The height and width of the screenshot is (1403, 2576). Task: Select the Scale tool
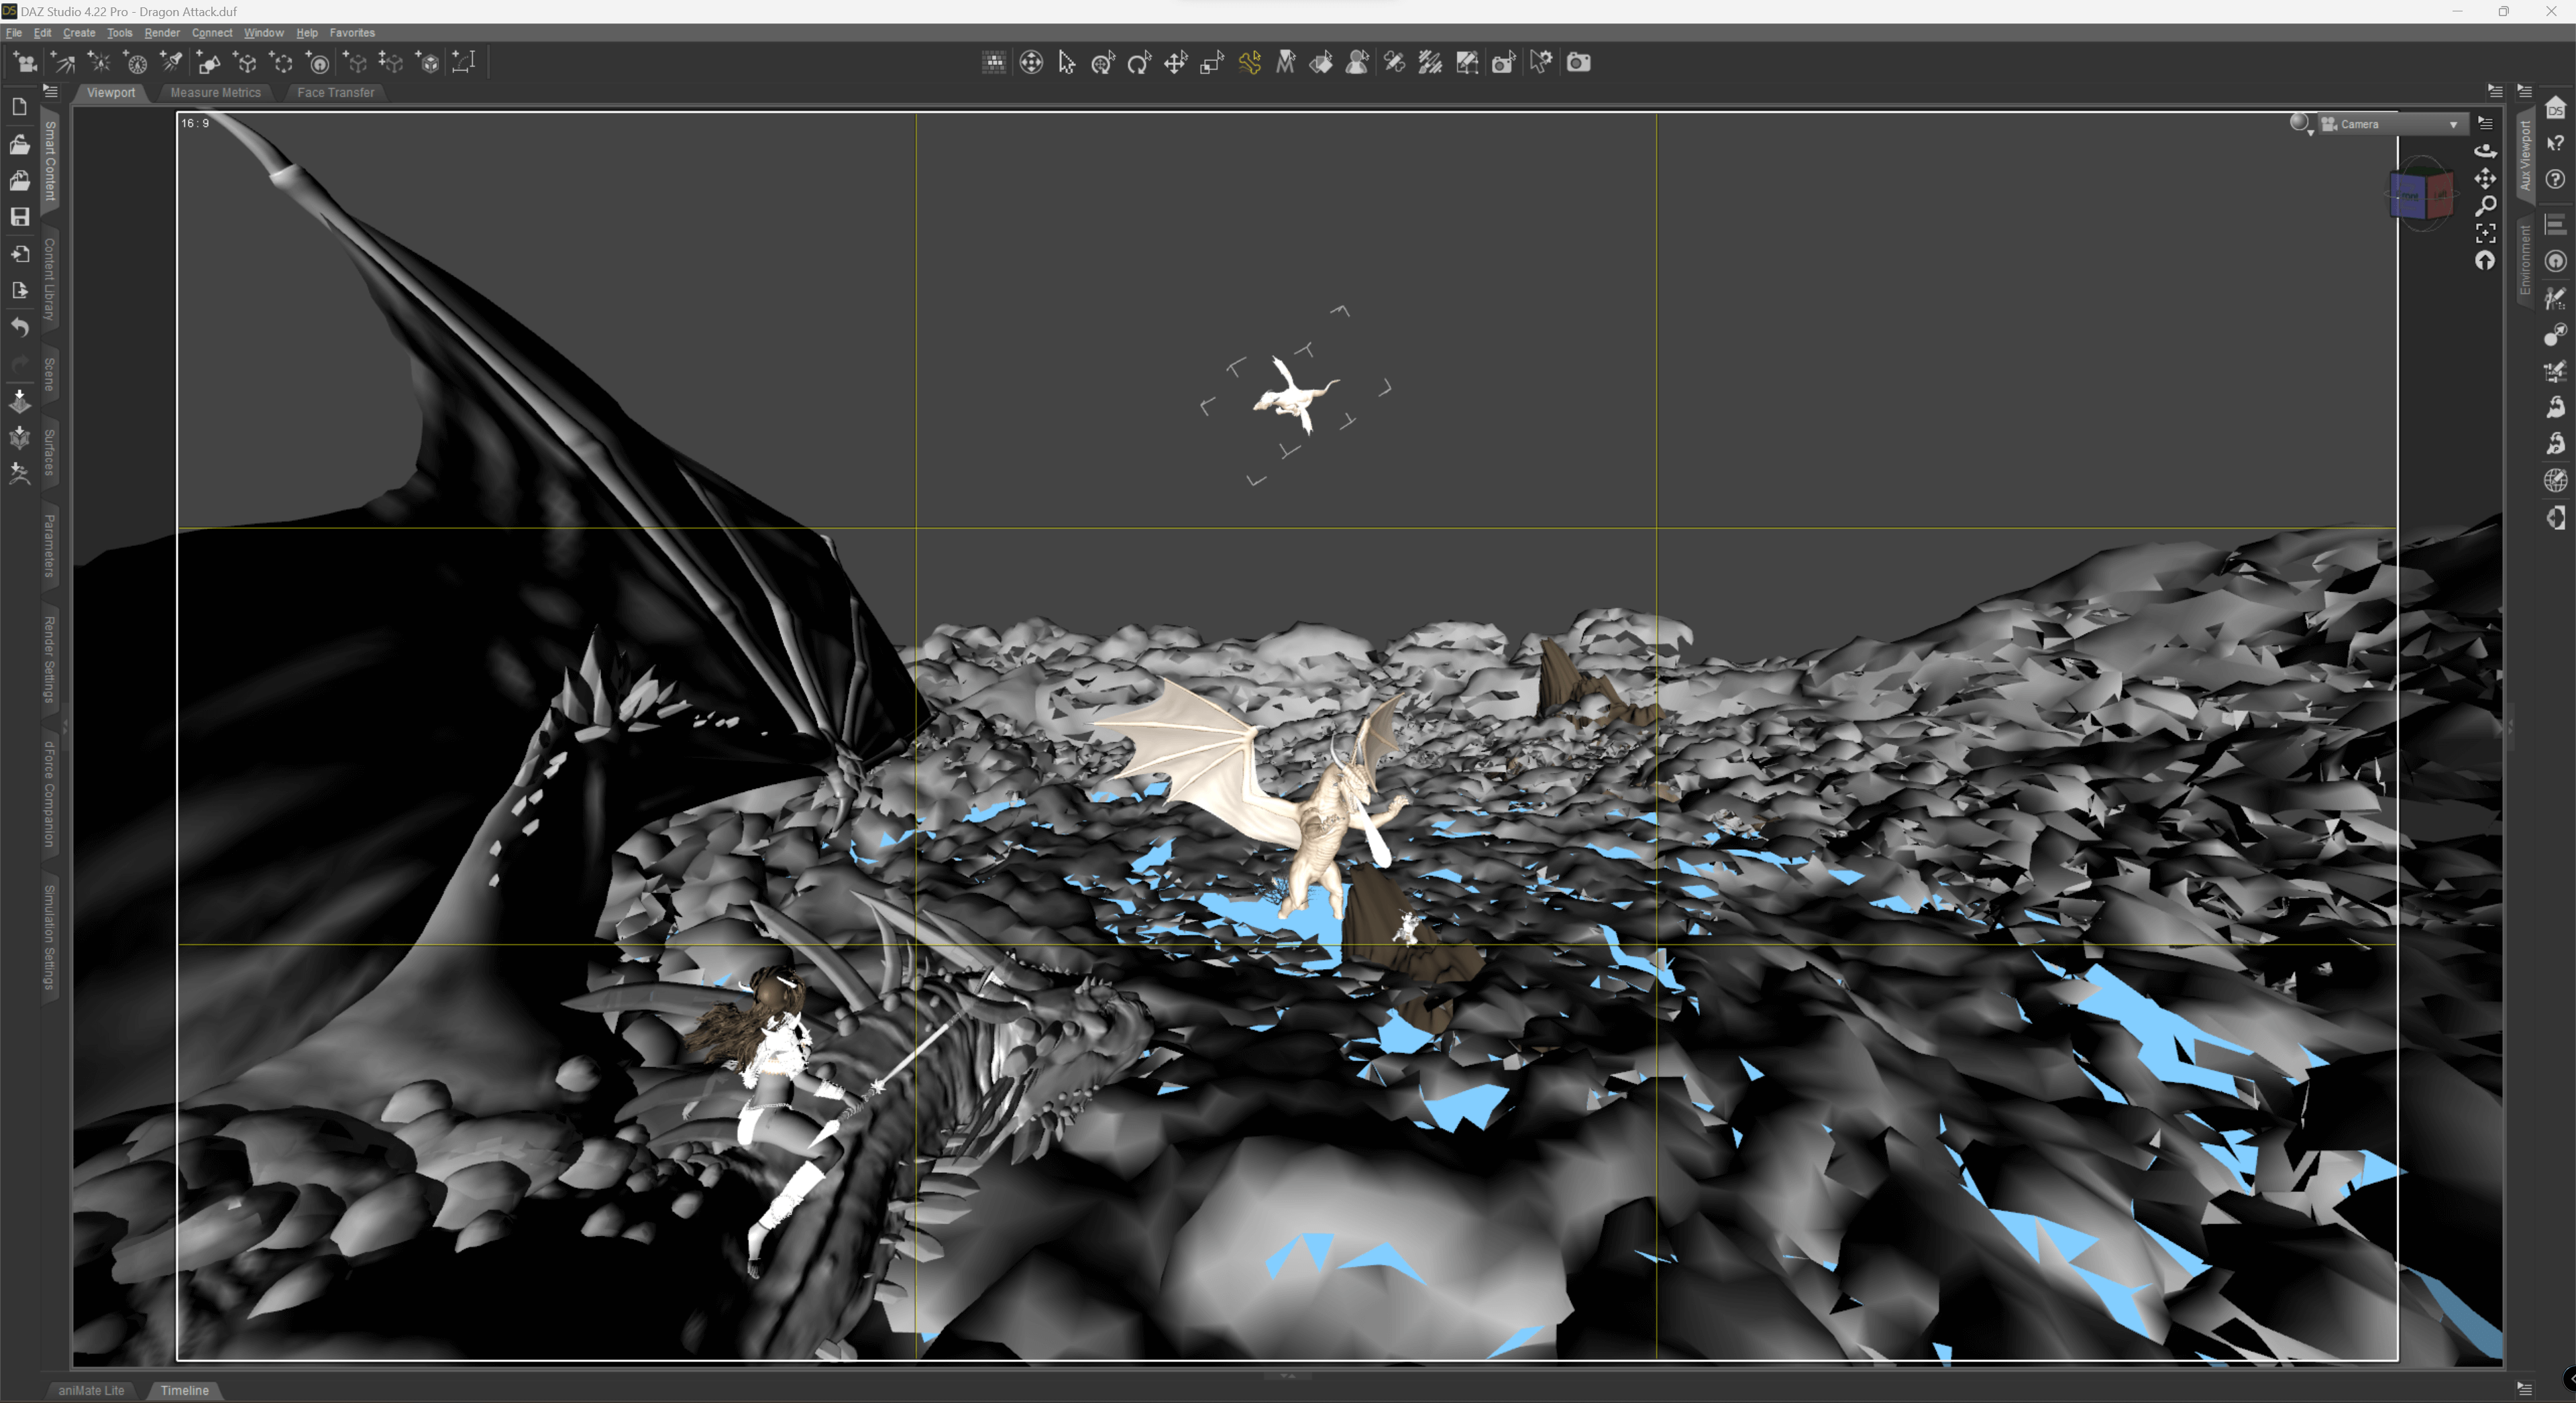tap(1212, 63)
